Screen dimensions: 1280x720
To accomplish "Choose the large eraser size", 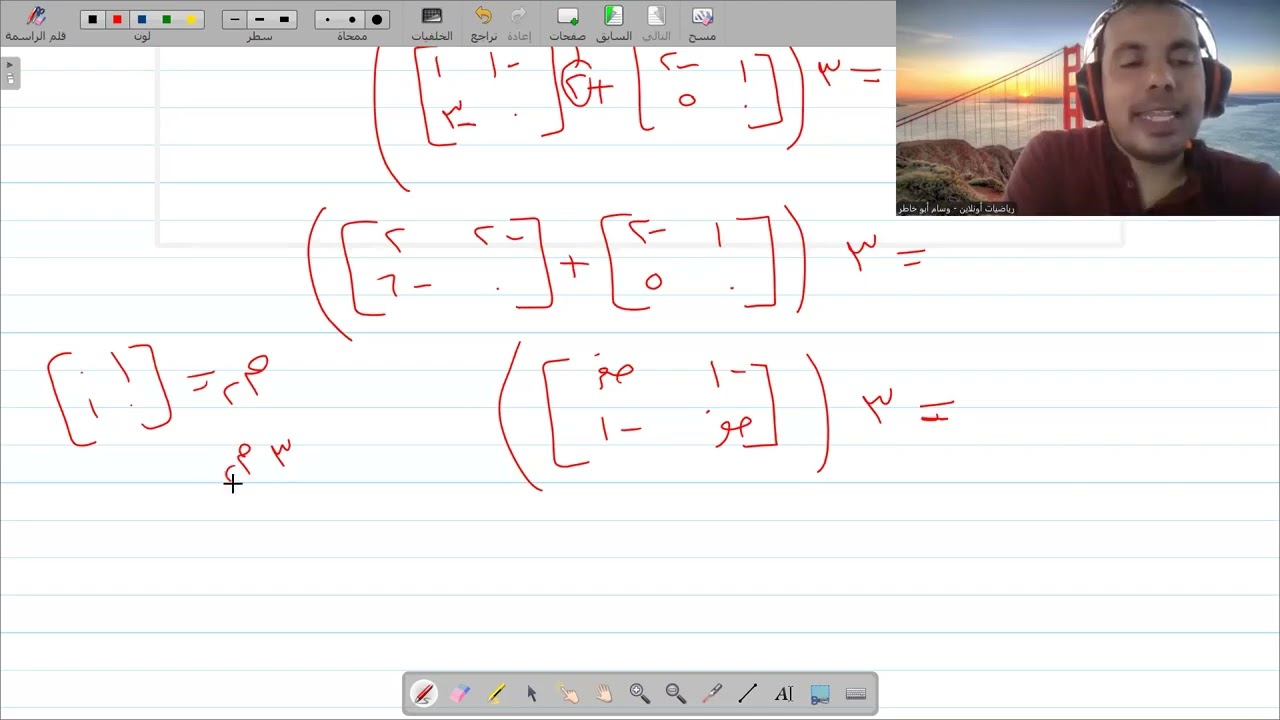I will click(377, 19).
